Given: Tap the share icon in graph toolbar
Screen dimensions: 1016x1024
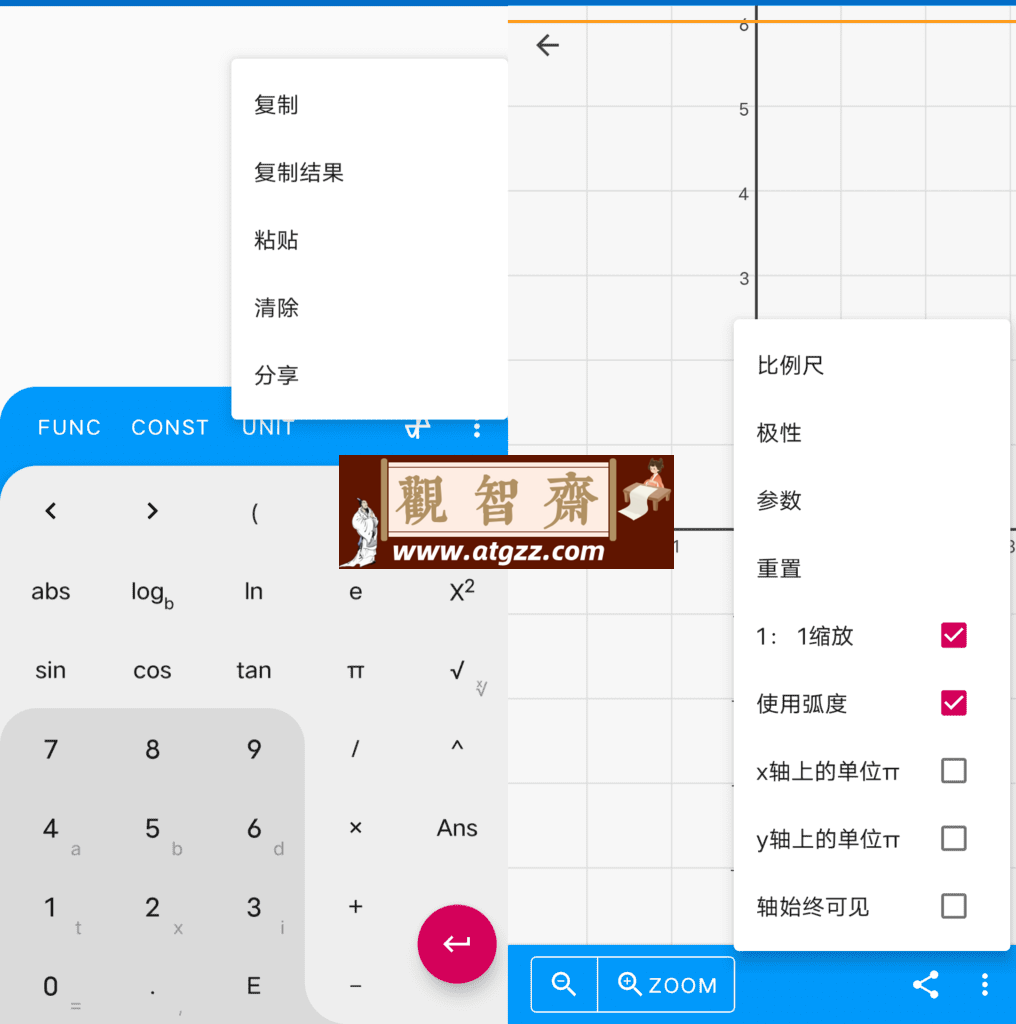Looking at the screenshot, I should tap(926, 984).
